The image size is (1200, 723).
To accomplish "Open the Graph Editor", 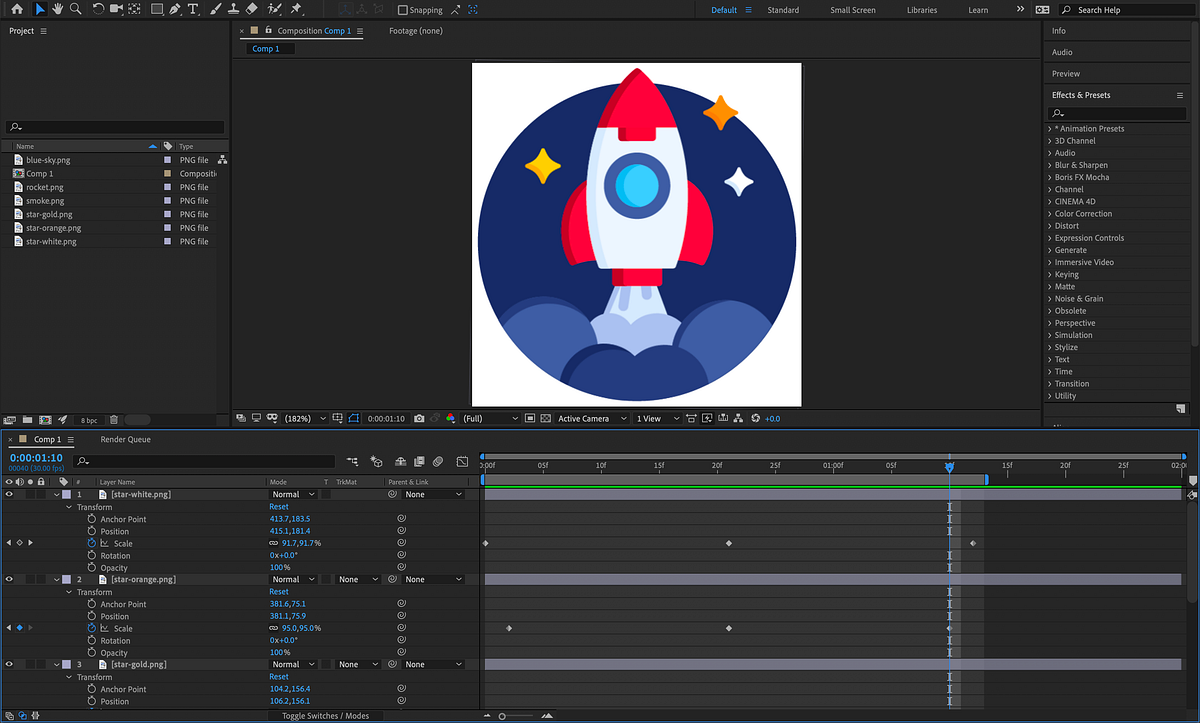I will pyautogui.click(x=462, y=462).
